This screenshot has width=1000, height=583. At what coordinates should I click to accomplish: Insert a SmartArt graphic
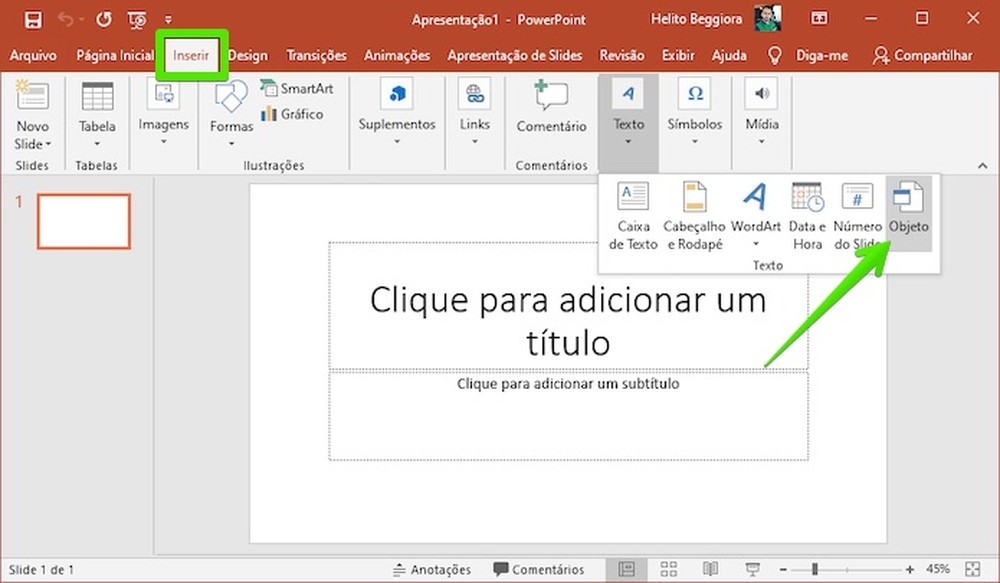tap(297, 88)
